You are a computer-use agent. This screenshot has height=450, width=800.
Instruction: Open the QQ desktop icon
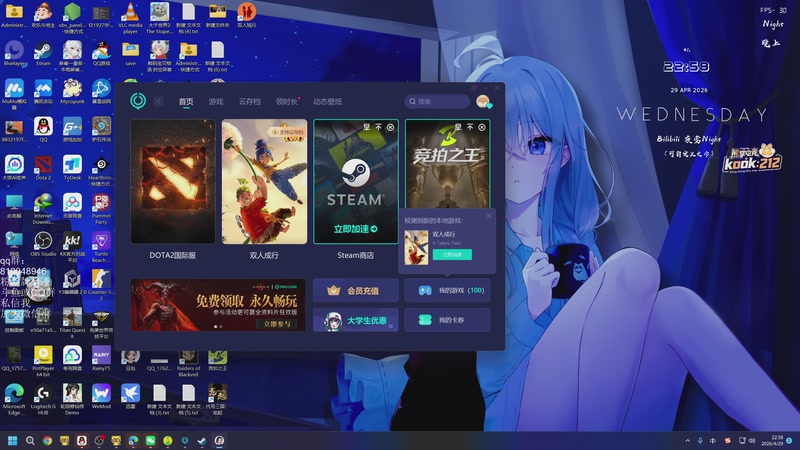(x=43, y=129)
